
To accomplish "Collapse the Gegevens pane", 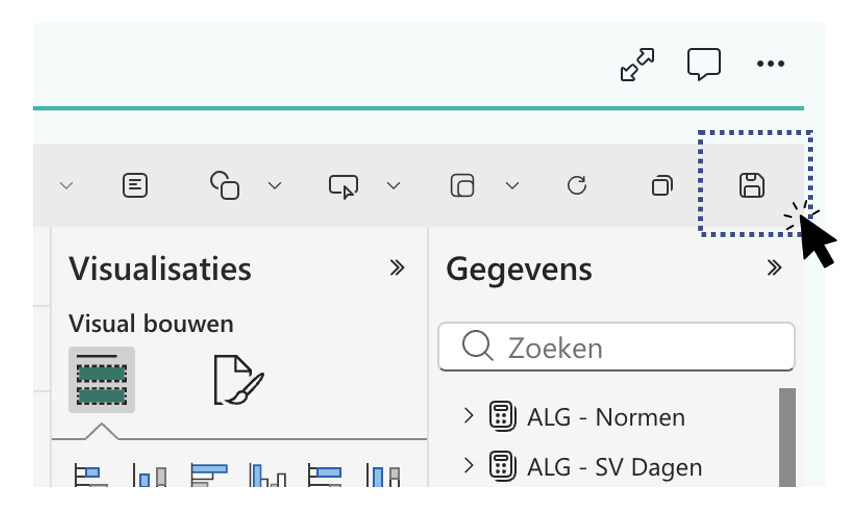I will click(773, 268).
